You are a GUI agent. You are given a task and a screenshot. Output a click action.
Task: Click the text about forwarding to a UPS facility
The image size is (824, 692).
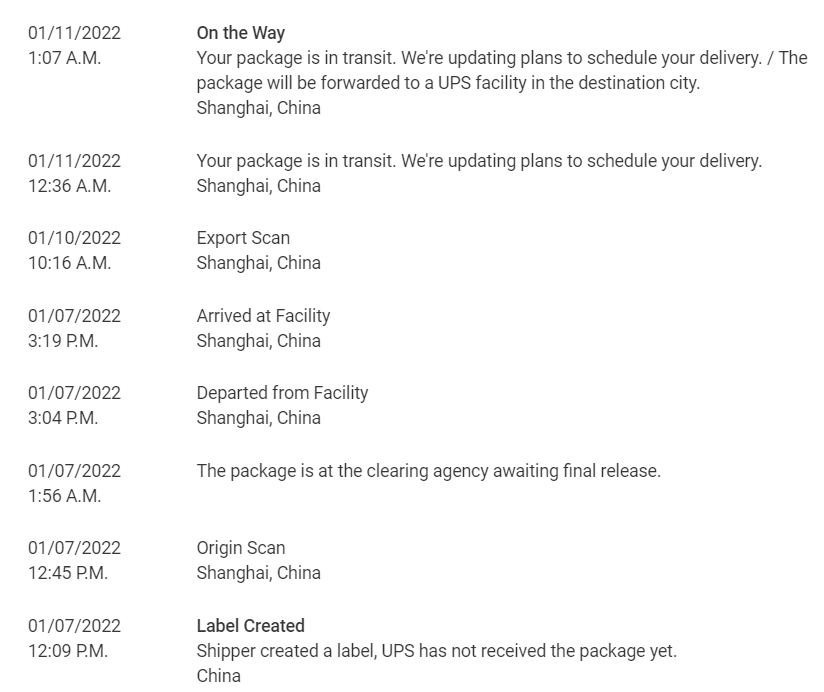448,83
